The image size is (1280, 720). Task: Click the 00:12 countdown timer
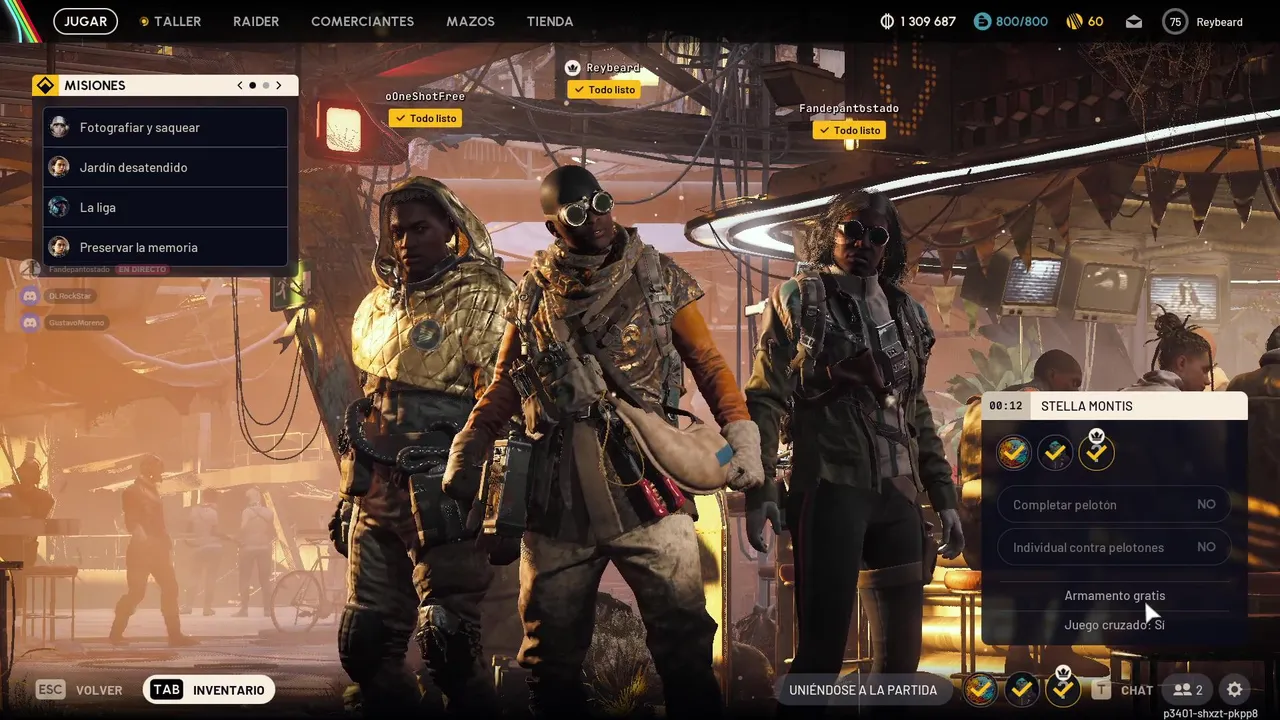pos(1006,406)
